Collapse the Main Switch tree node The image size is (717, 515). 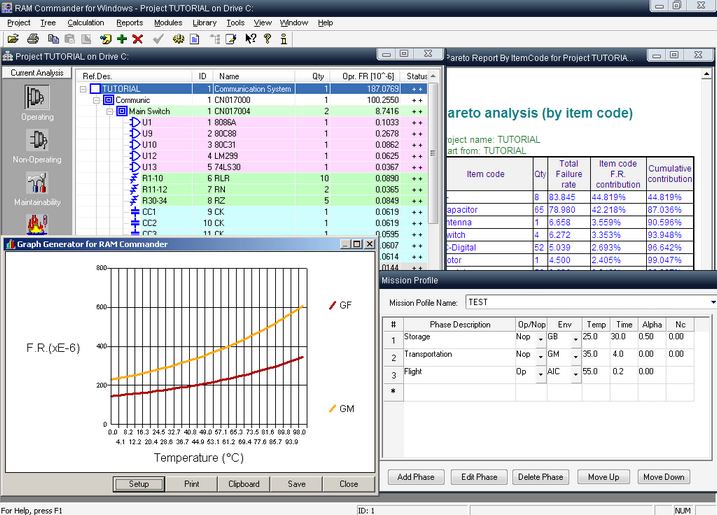(x=110, y=111)
